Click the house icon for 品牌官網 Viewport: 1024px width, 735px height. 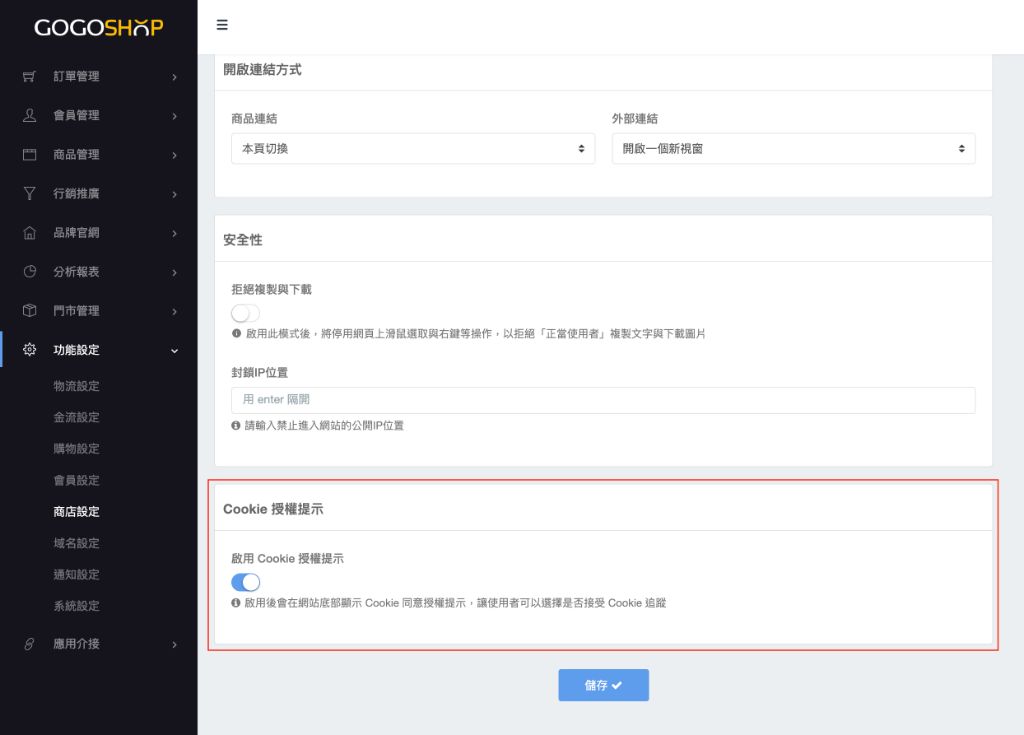(x=29, y=233)
